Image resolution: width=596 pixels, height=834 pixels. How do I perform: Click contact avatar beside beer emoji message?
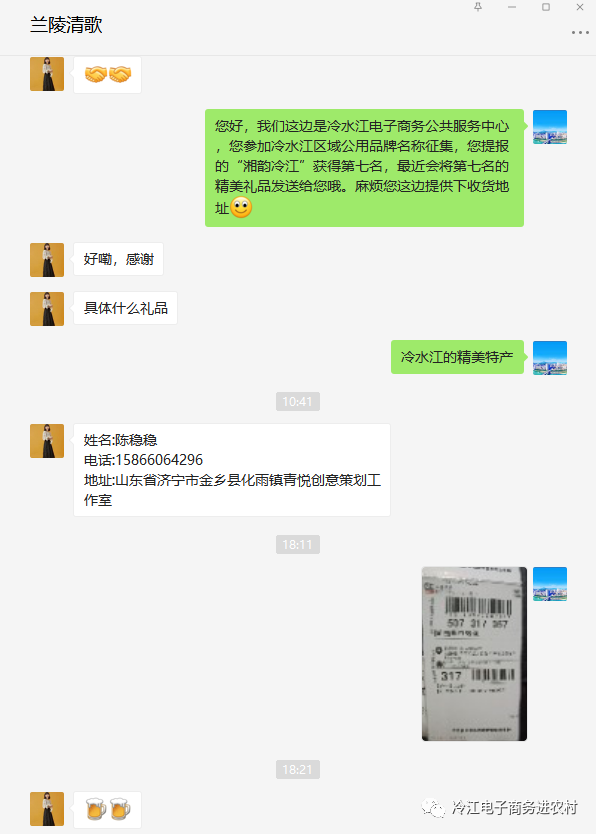[x=47, y=809]
